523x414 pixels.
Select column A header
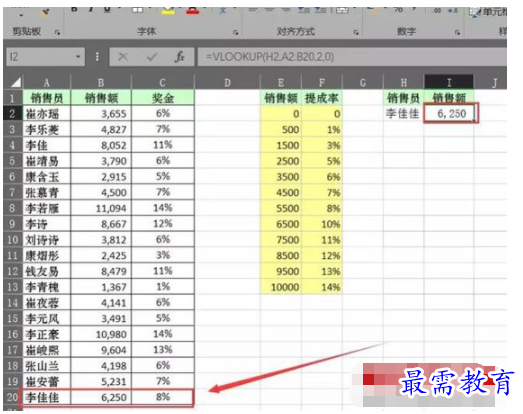tap(47, 82)
